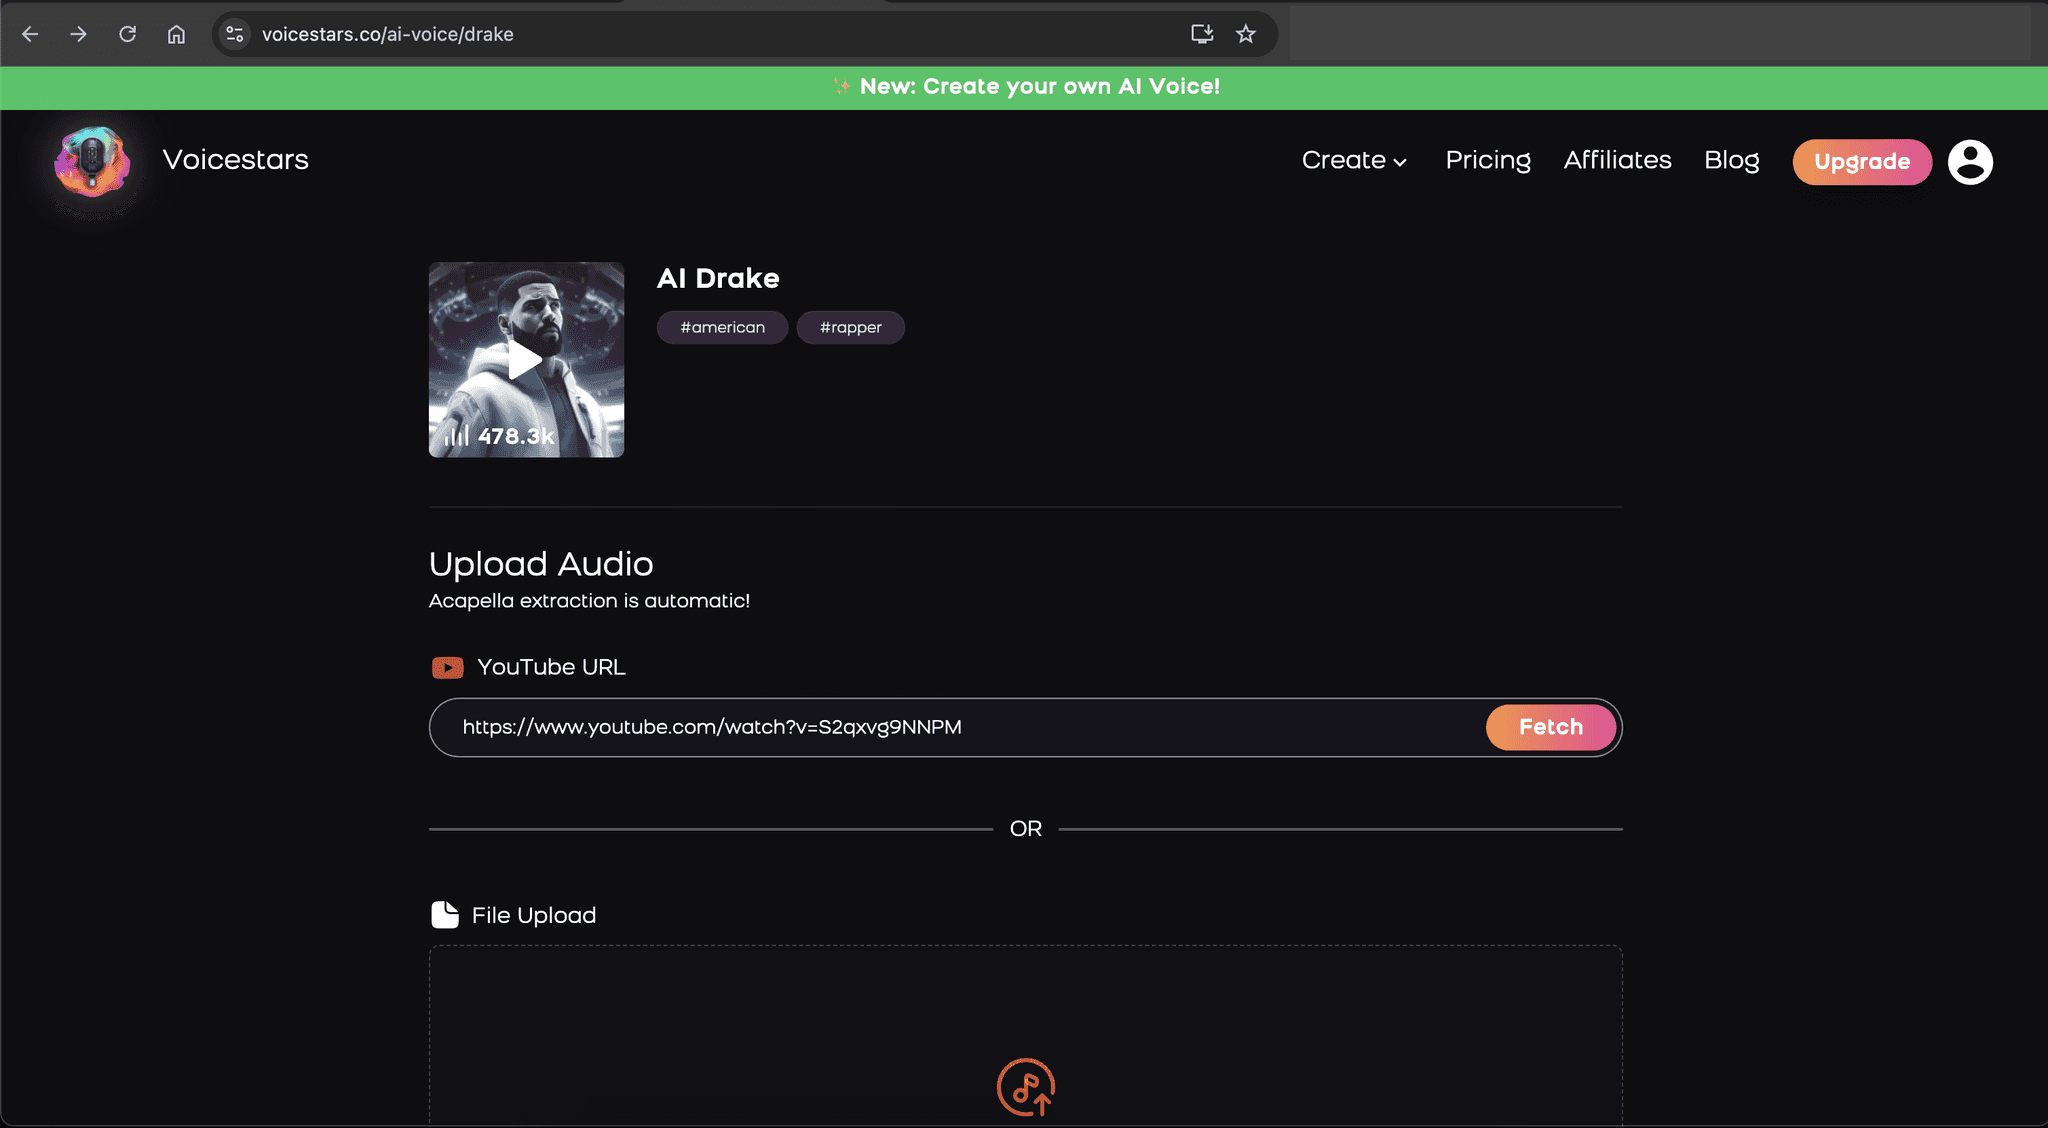The width and height of the screenshot is (2048, 1128).
Task: Open the Affiliates menu item
Action: pos(1617,160)
